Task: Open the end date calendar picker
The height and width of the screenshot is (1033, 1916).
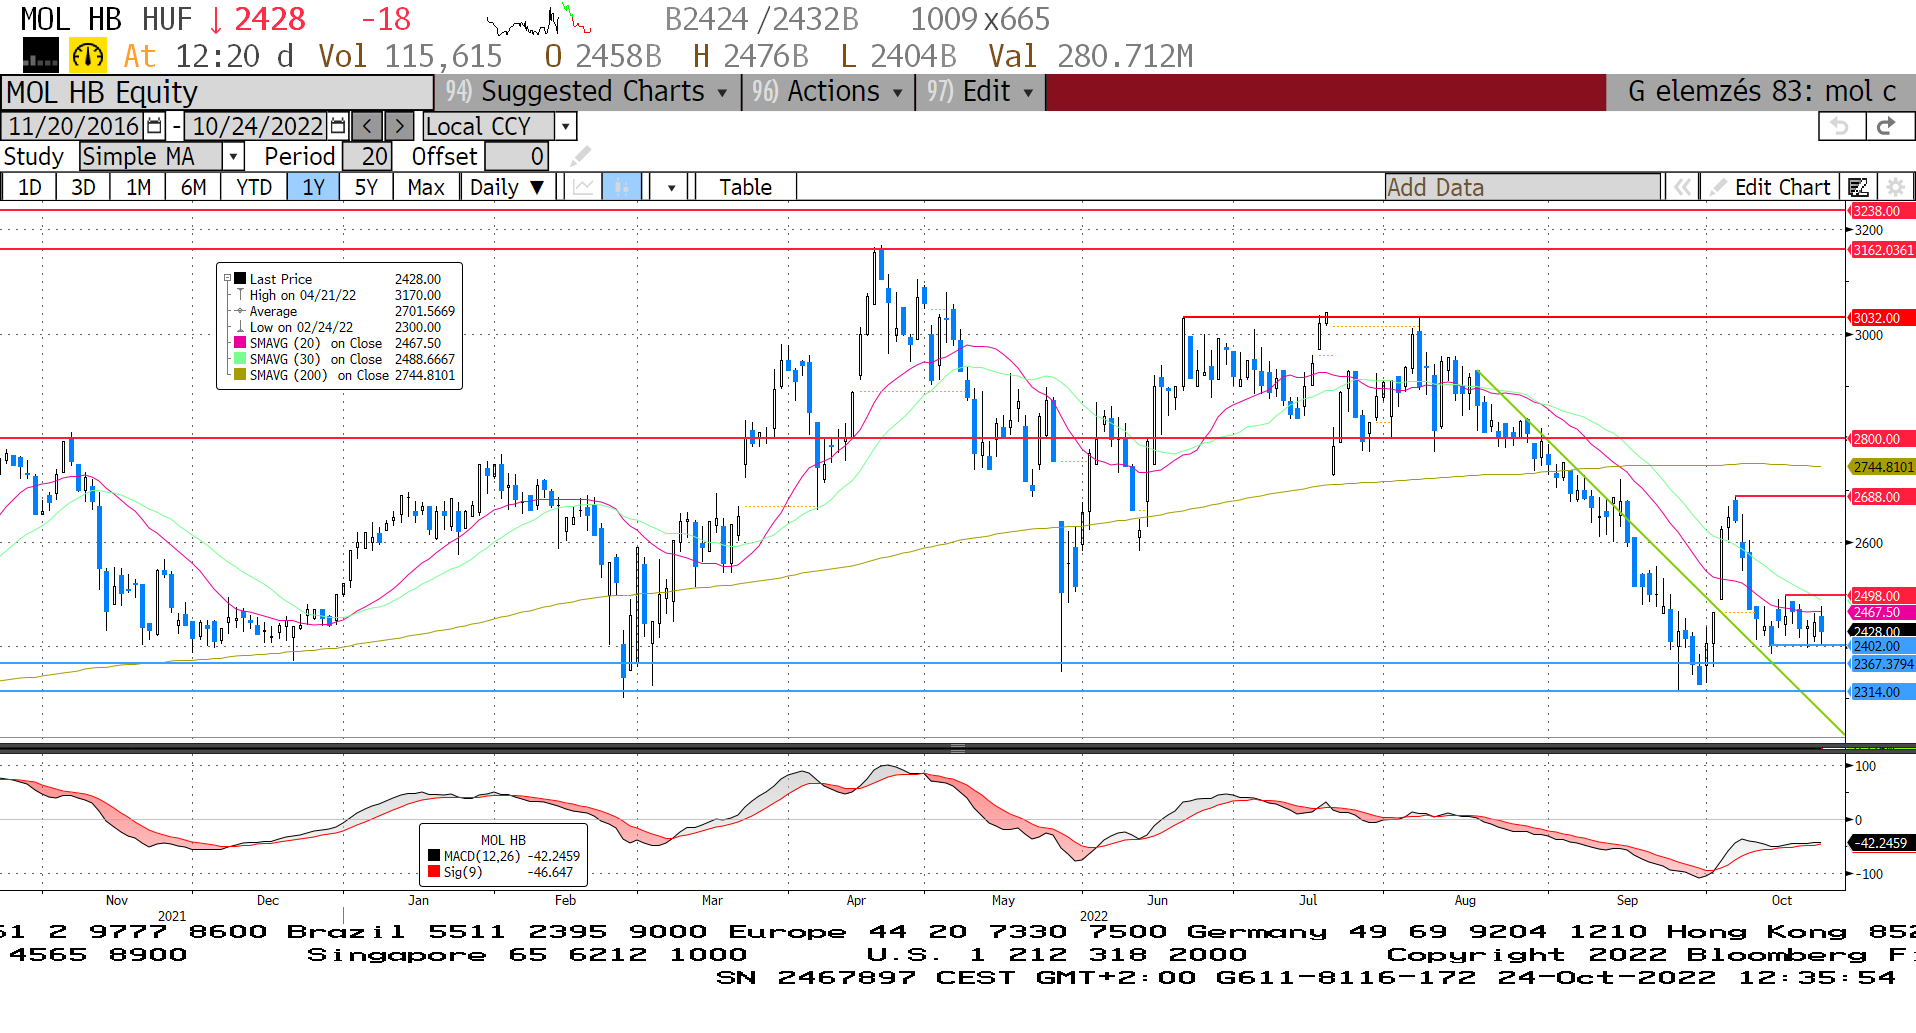Action: click(338, 126)
